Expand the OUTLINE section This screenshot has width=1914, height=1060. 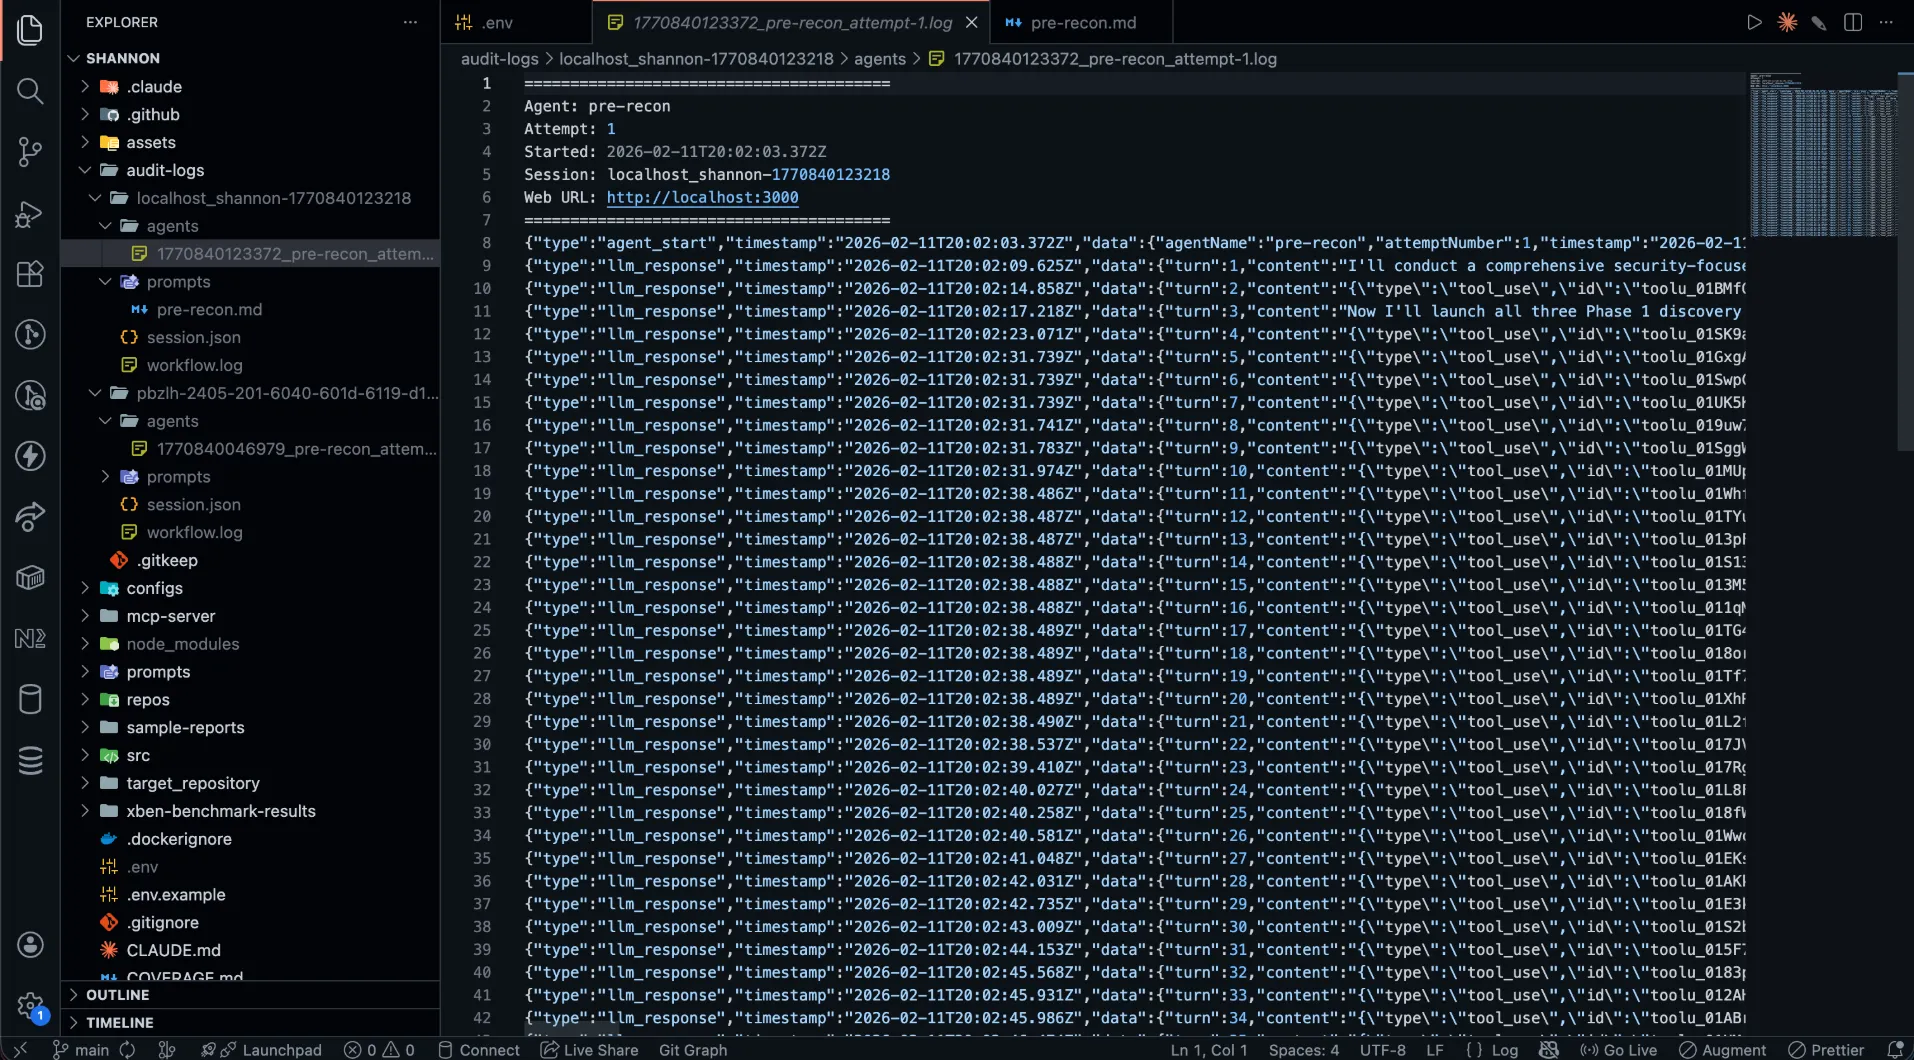tap(117, 995)
